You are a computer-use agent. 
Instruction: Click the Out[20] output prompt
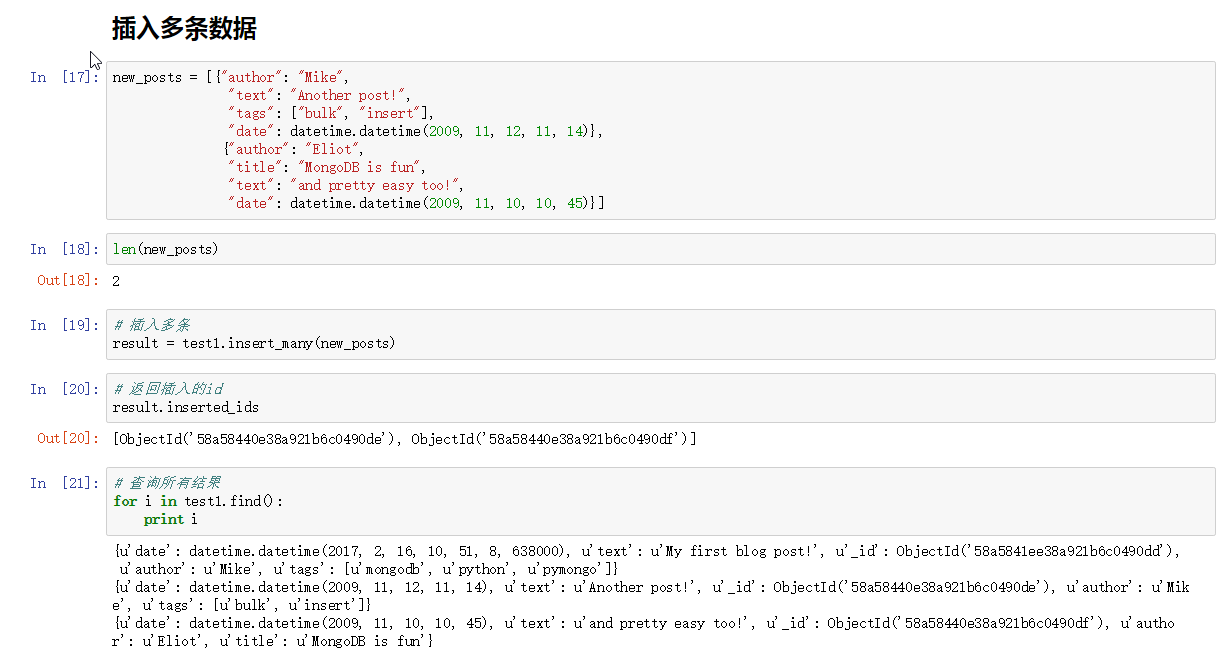[x=68, y=438]
